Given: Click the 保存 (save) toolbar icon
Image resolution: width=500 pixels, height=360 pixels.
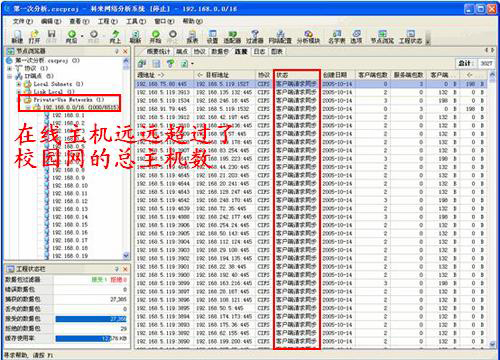Looking at the screenshot, I should pyautogui.click(x=51, y=37).
